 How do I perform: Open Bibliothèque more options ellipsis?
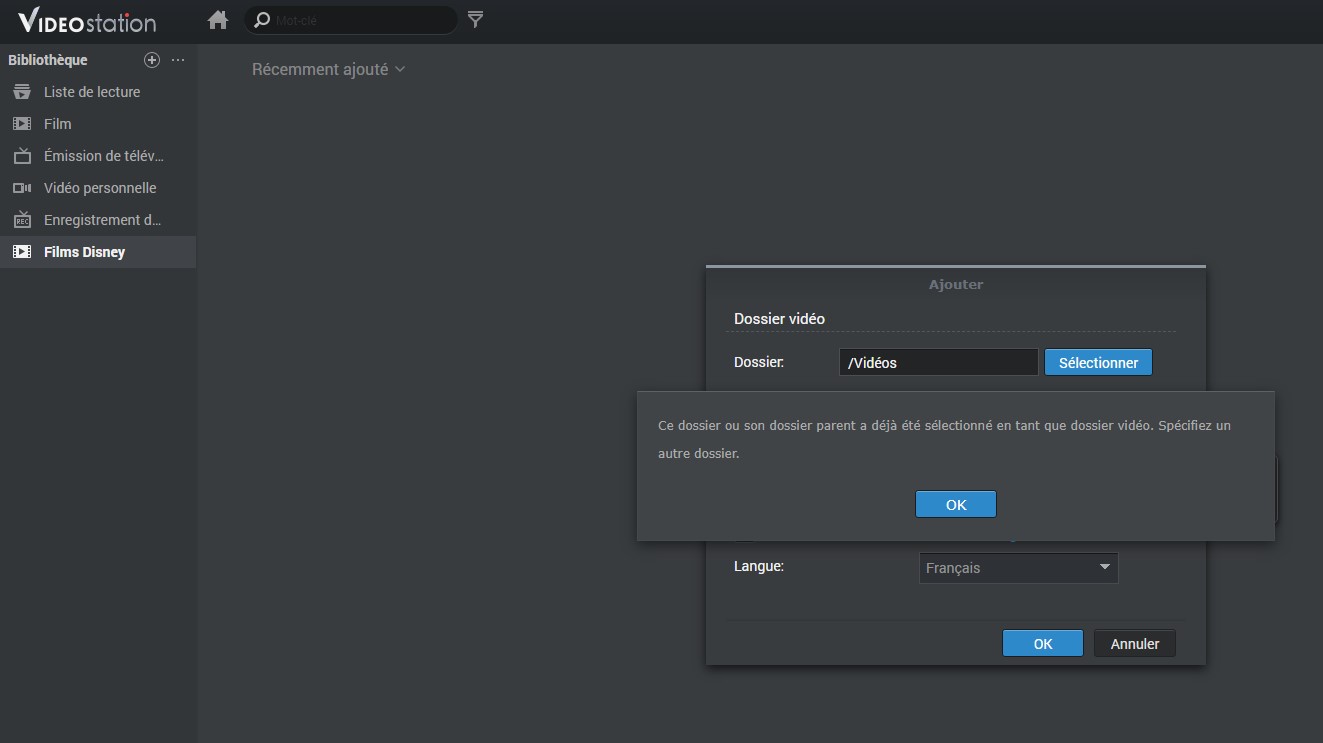(x=178, y=60)
